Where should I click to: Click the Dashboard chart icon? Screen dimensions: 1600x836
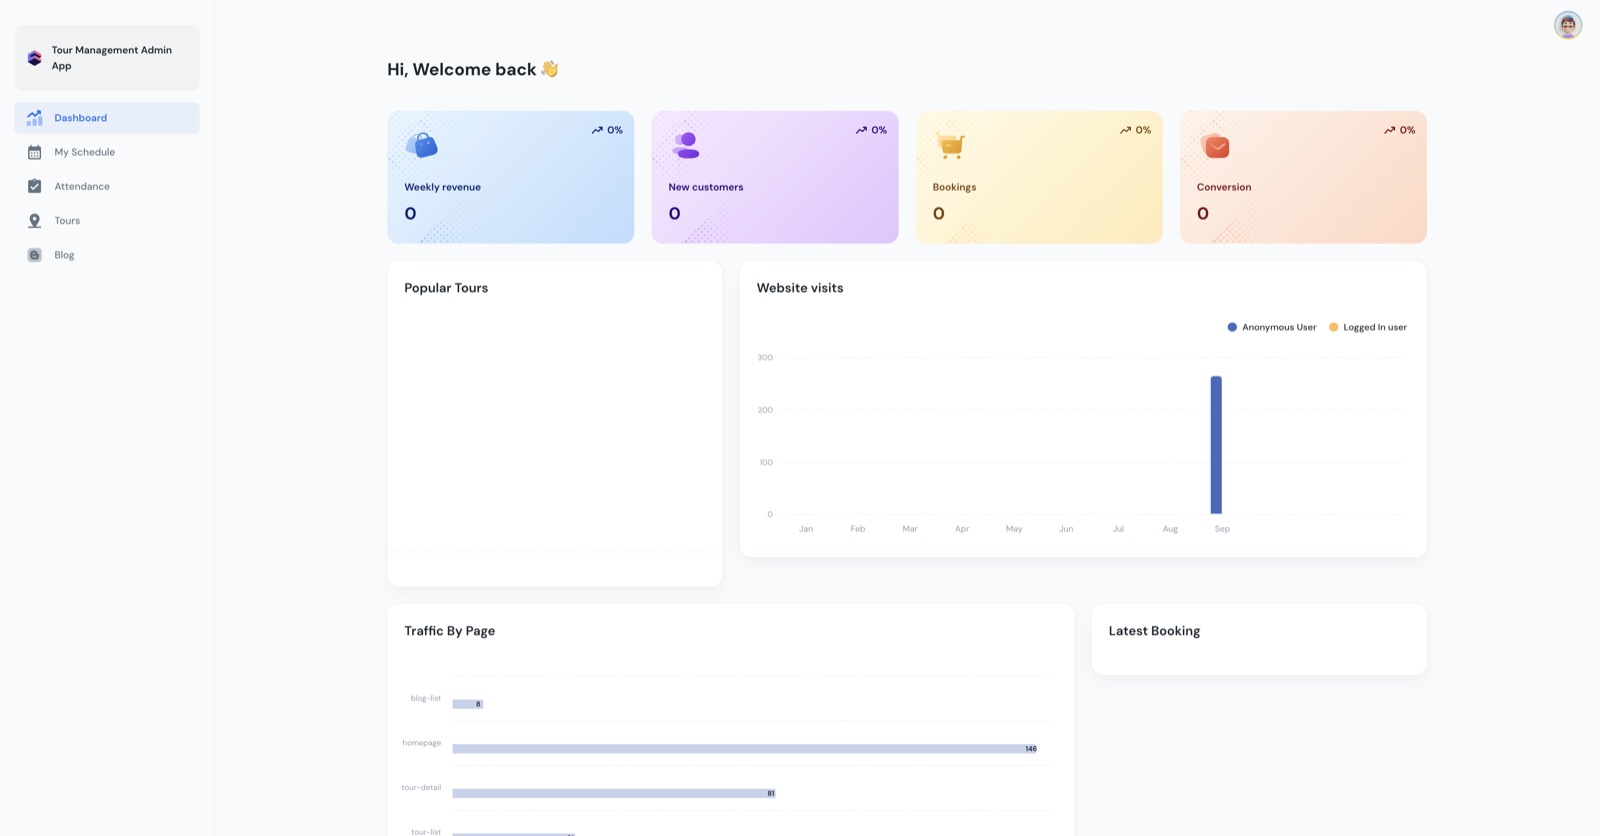click(x=34, y=118)
